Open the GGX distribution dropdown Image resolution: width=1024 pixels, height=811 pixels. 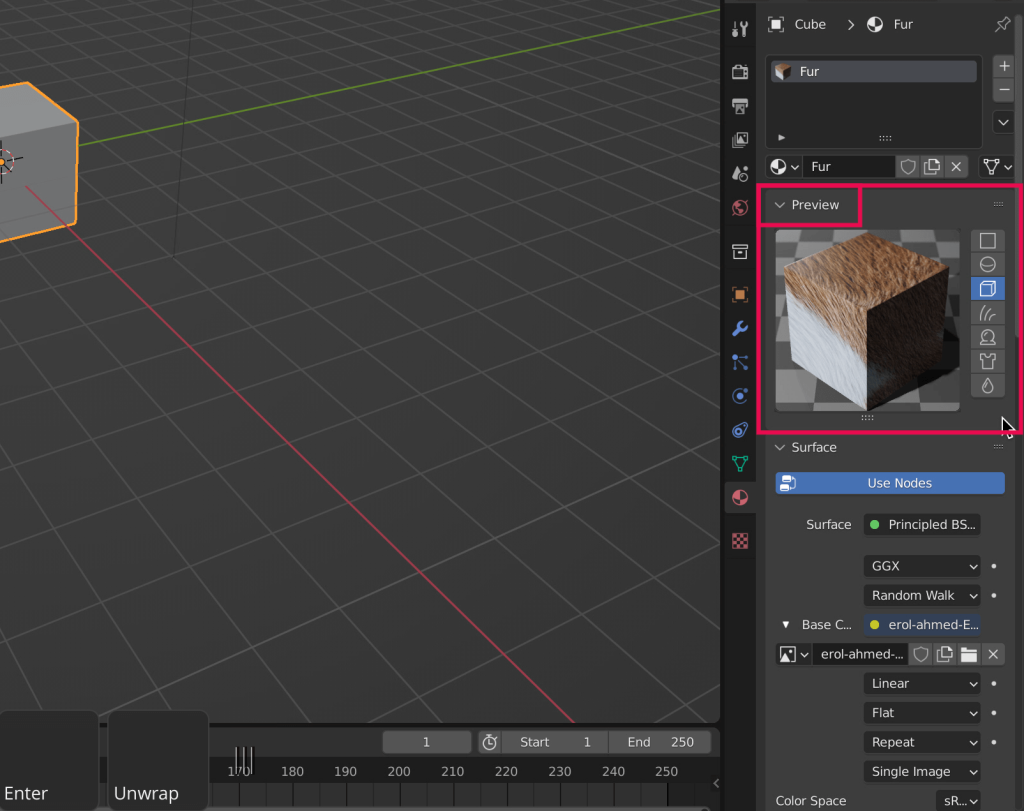(x=922, y=566)
